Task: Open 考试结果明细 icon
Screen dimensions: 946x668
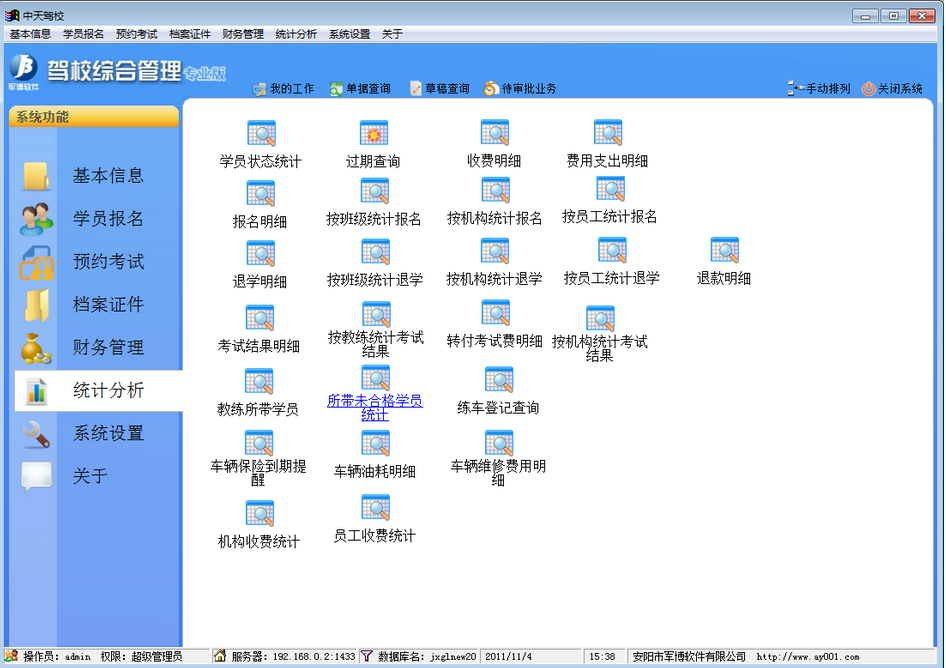Action: 260,318
